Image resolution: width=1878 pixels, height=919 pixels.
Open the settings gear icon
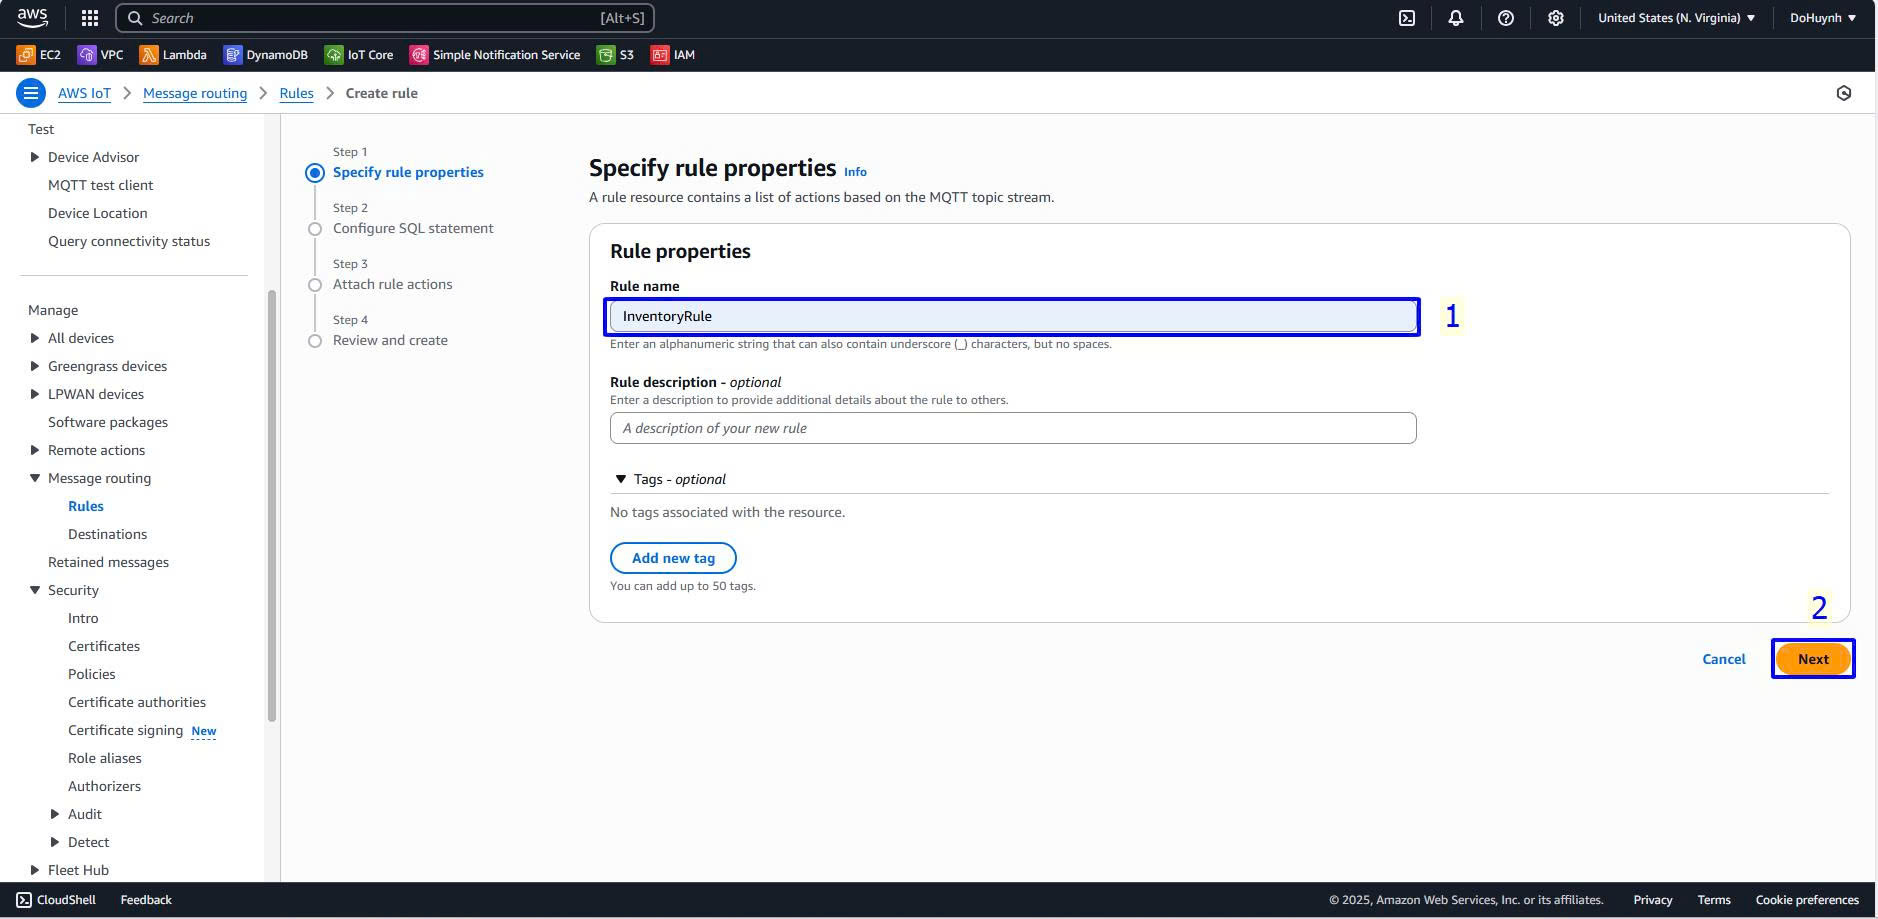click(x=1555, y=18)
